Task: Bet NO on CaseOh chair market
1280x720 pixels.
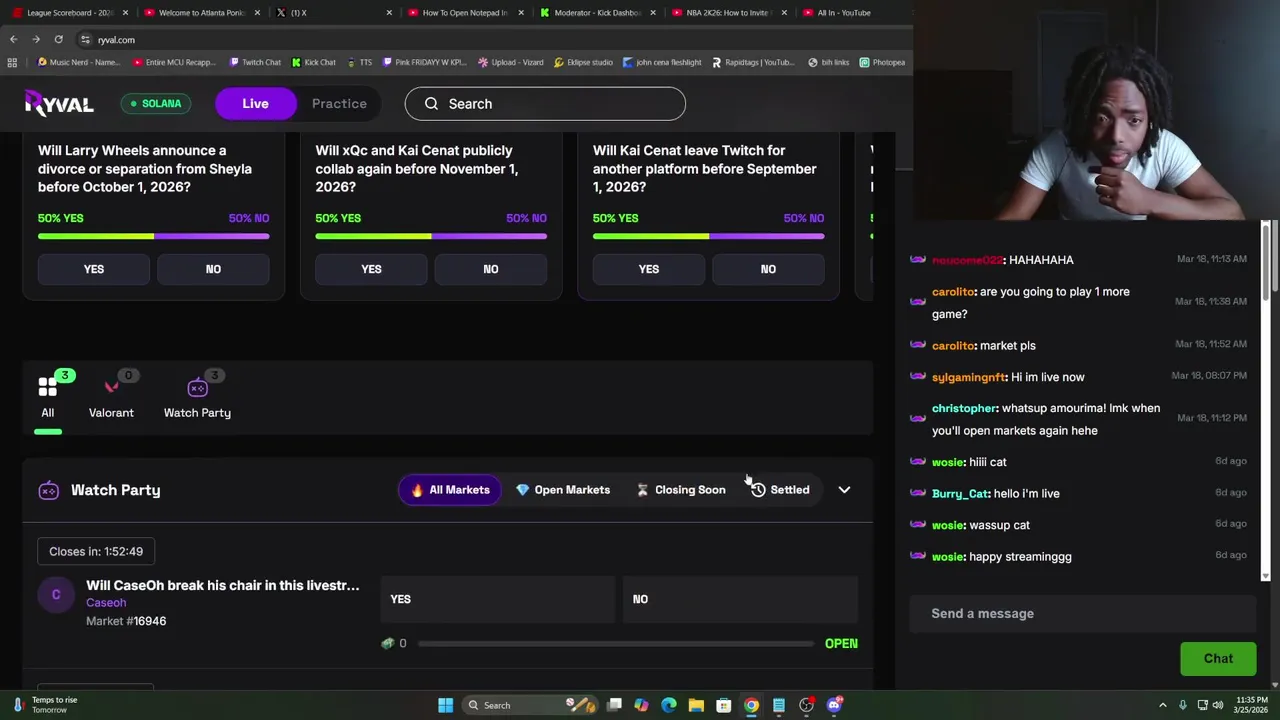Action: coord(740,599)
